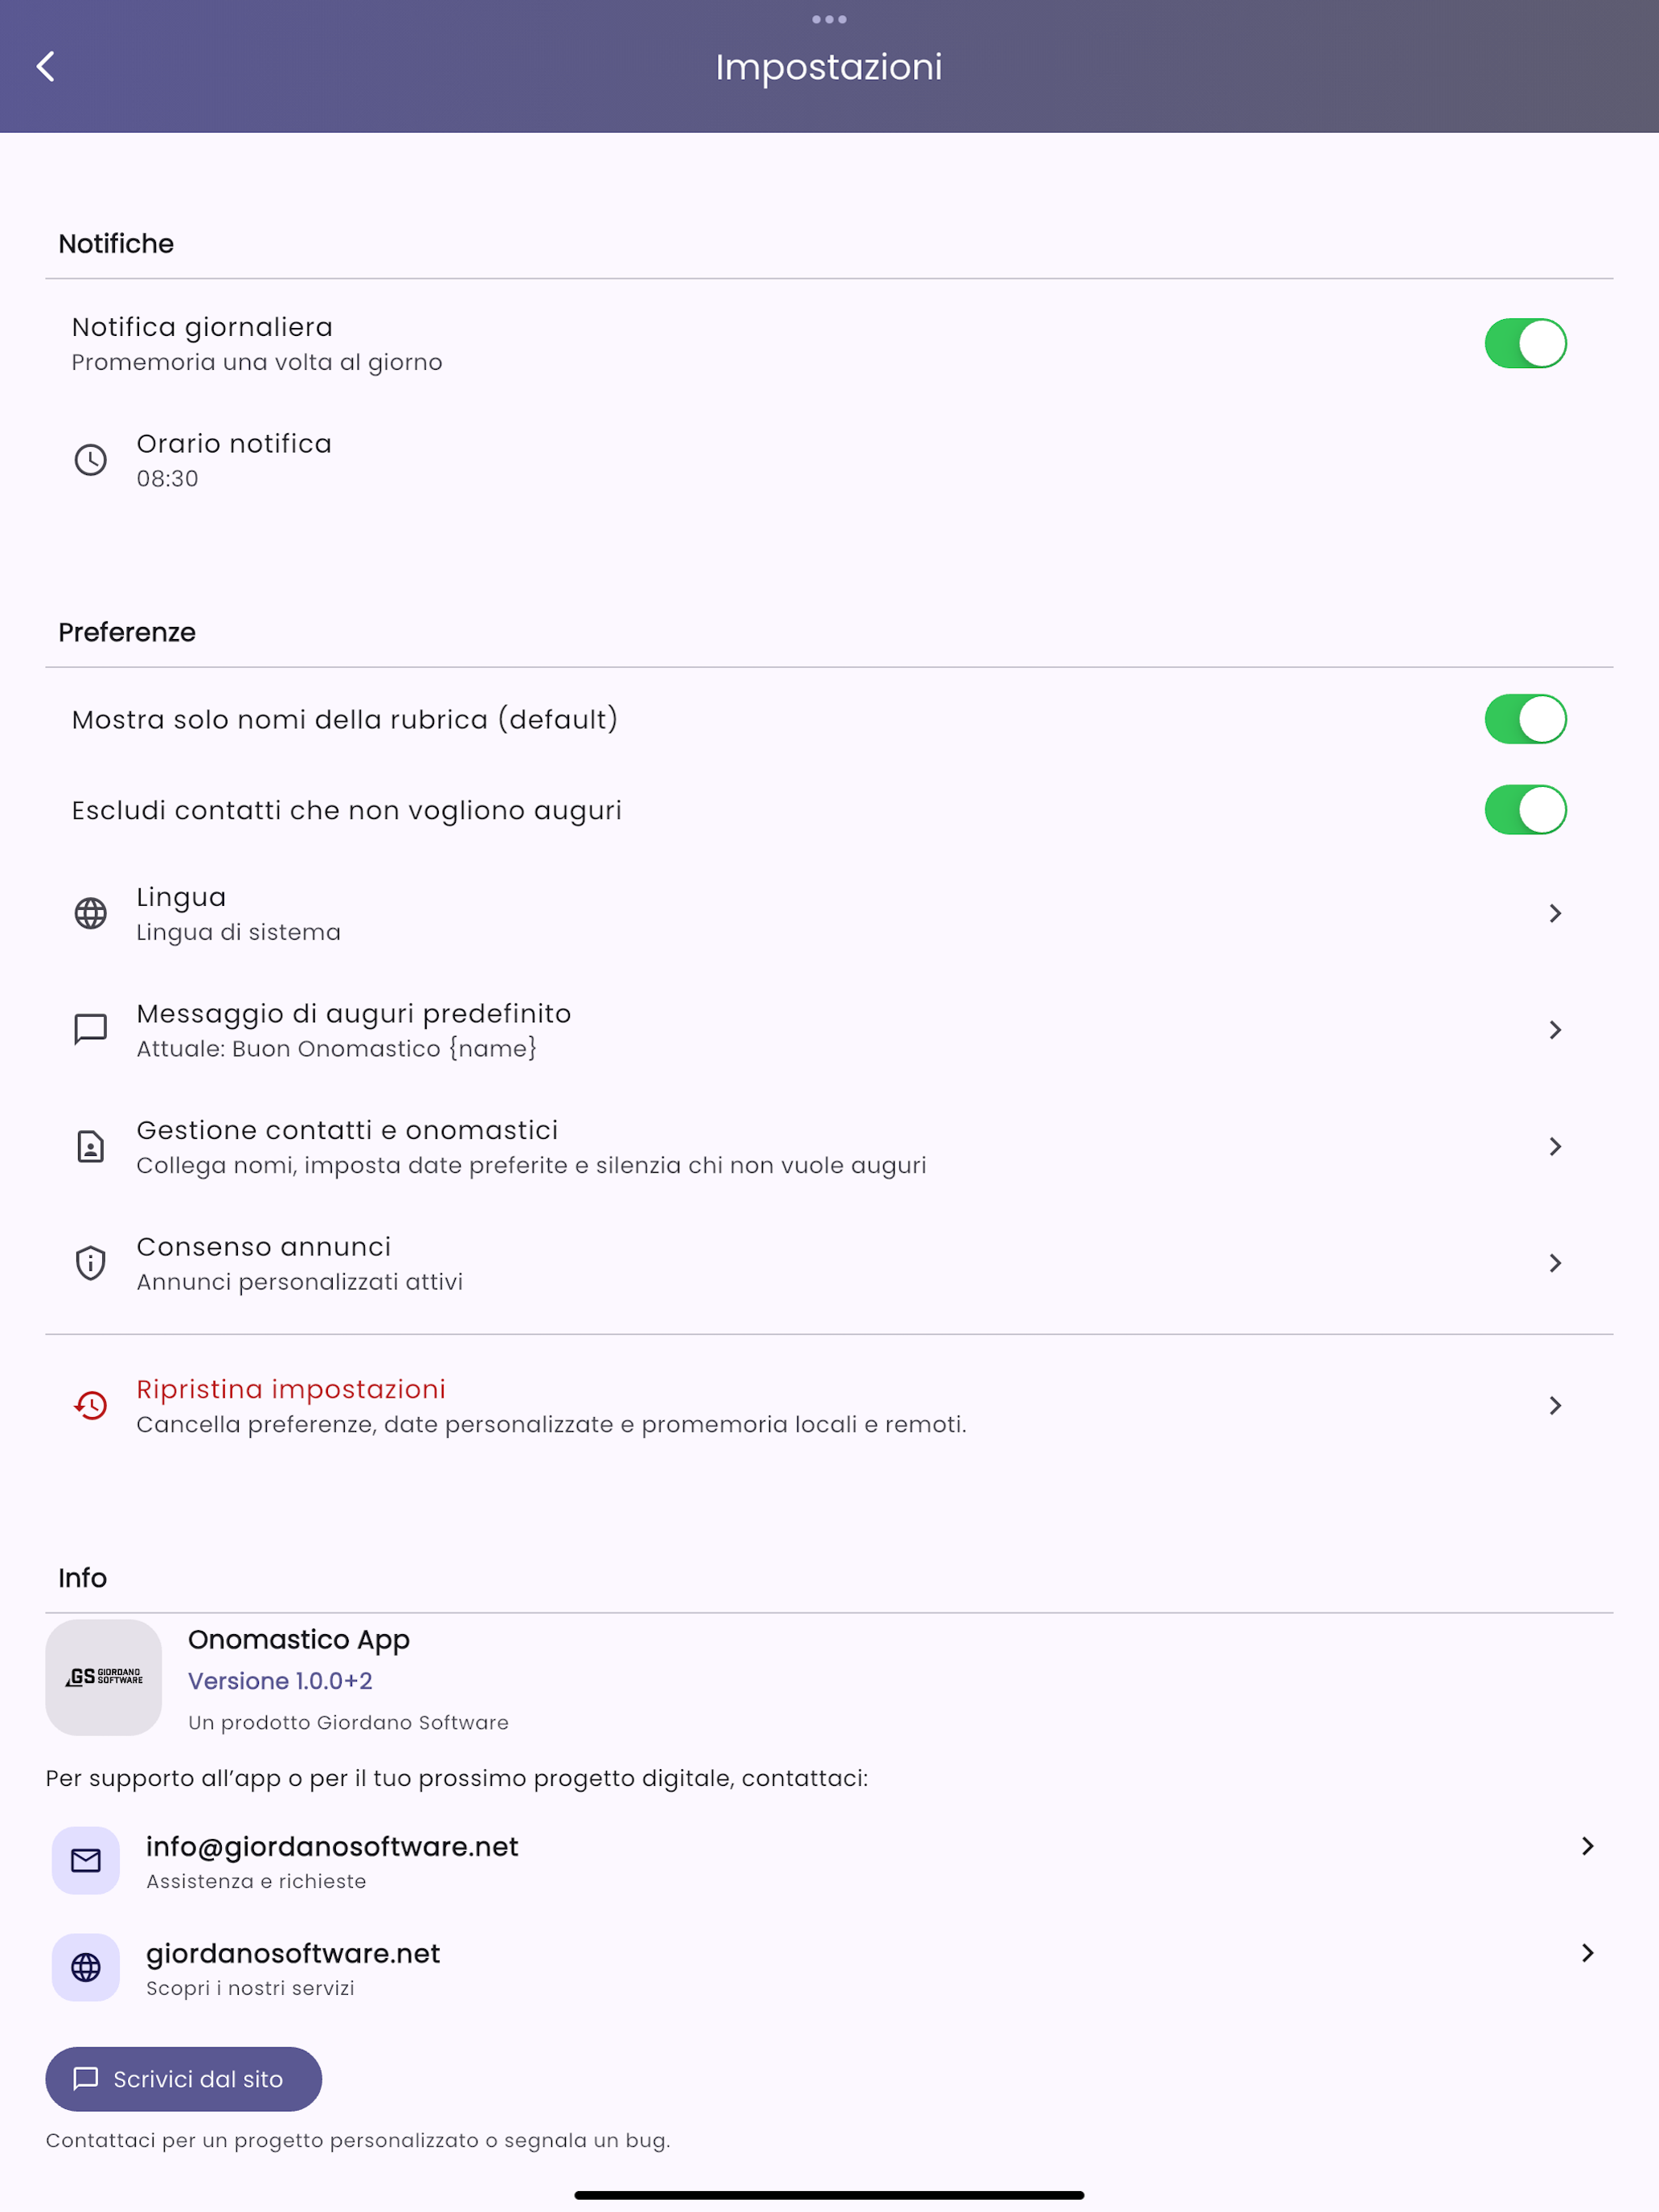Click the contact file icon for Gestione contatti
The height and width of the screenshot is (2212, 1659).
coord(91,1146)
